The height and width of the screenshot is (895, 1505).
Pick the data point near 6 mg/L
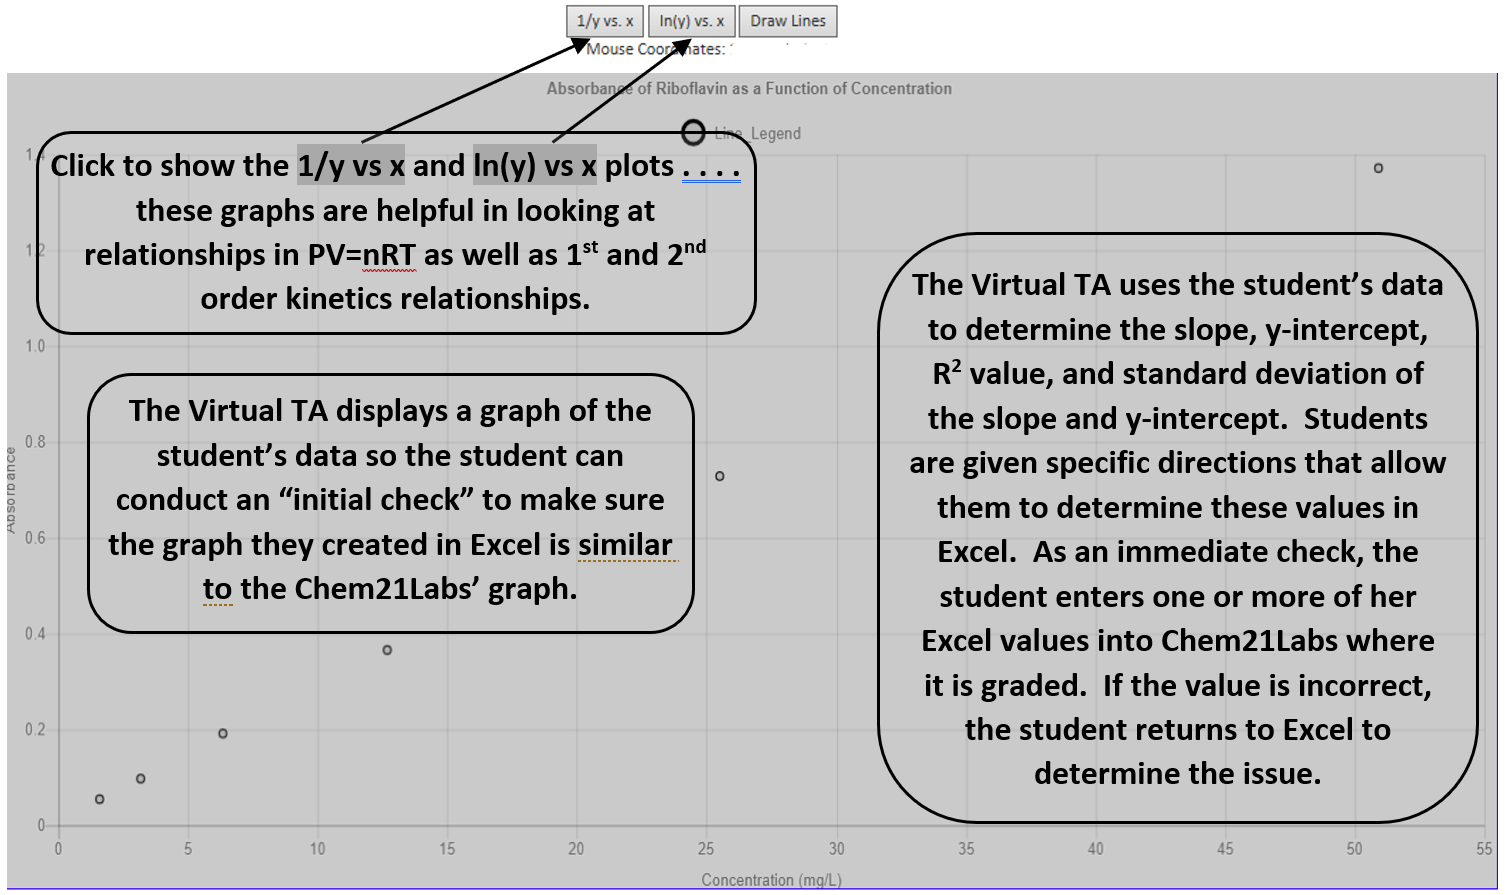pyautogui.click(x=223, y=733)
